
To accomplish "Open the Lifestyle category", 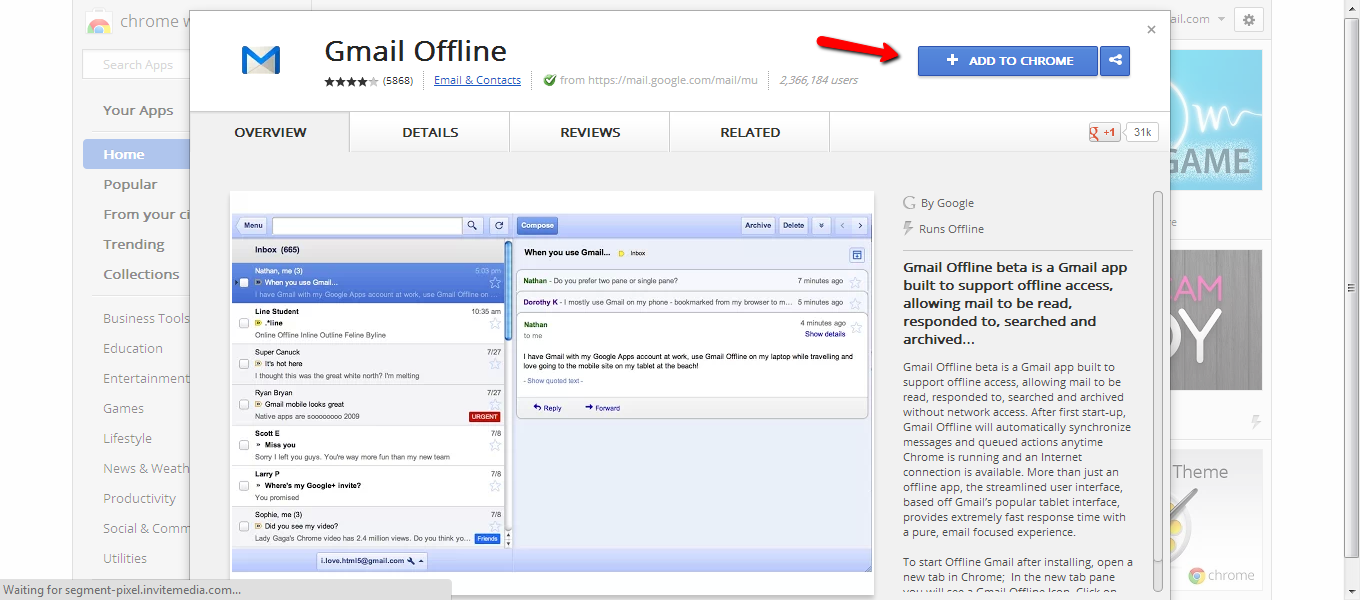I will coord(127,438).
